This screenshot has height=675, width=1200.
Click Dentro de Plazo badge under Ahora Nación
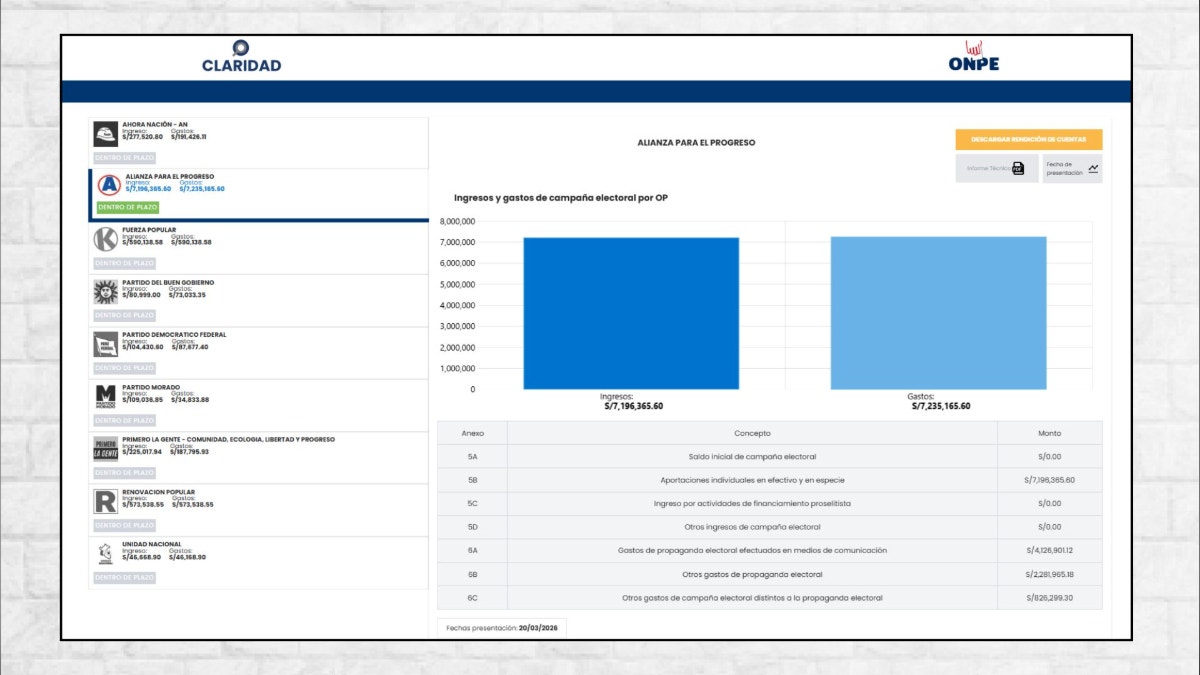124,158
